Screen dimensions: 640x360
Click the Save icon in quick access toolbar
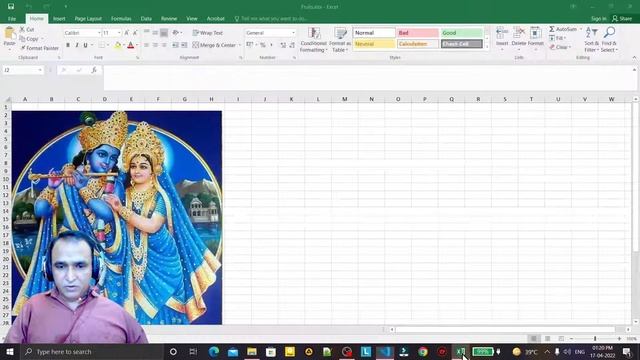11,7
